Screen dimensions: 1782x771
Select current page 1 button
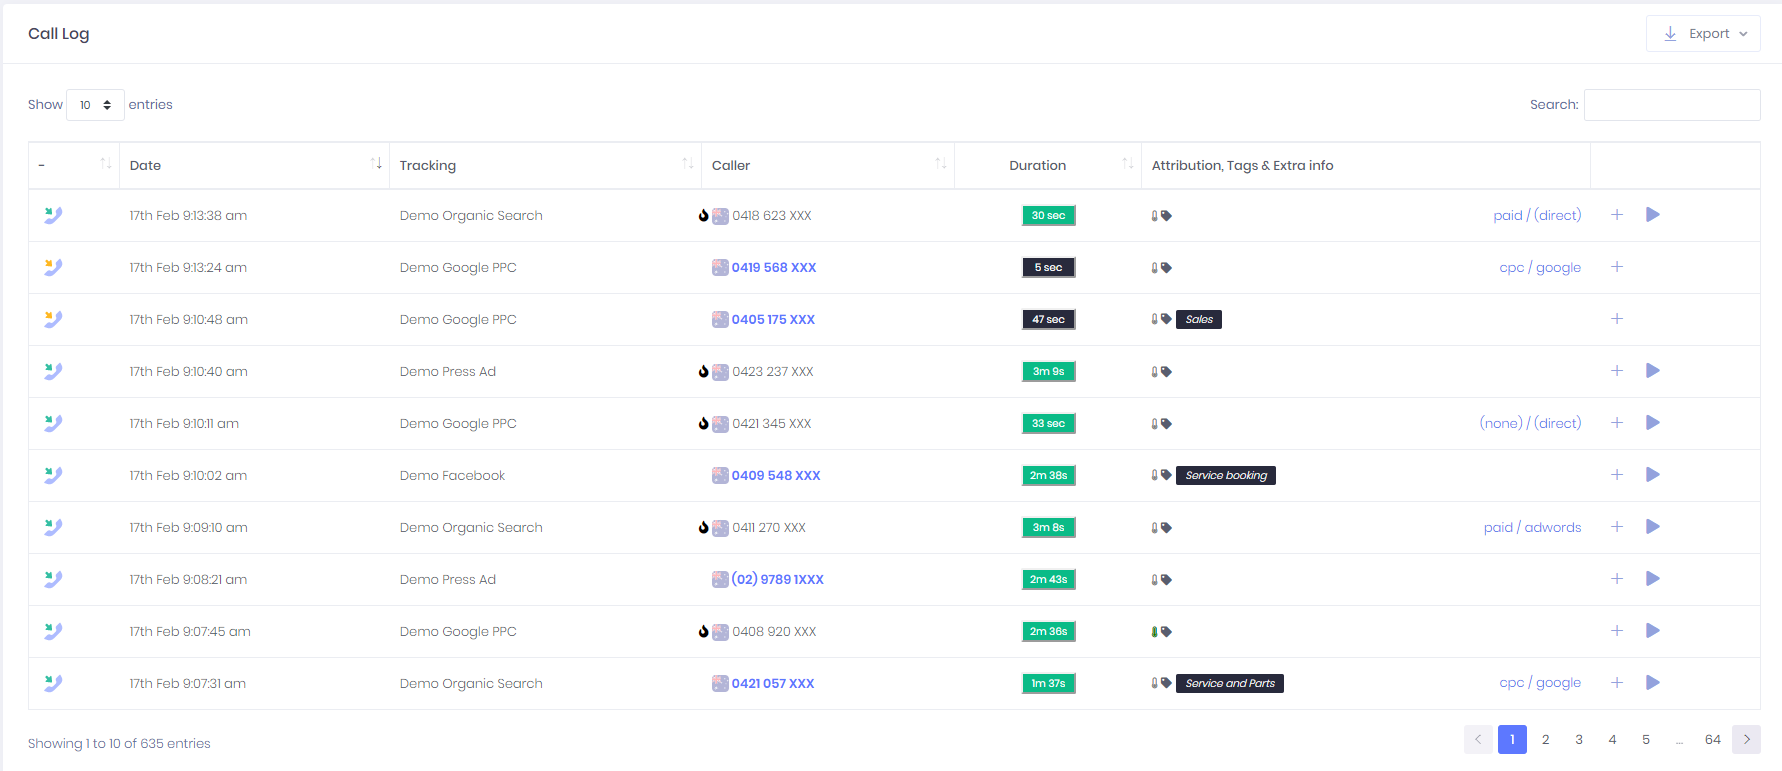pos(1512,739)
